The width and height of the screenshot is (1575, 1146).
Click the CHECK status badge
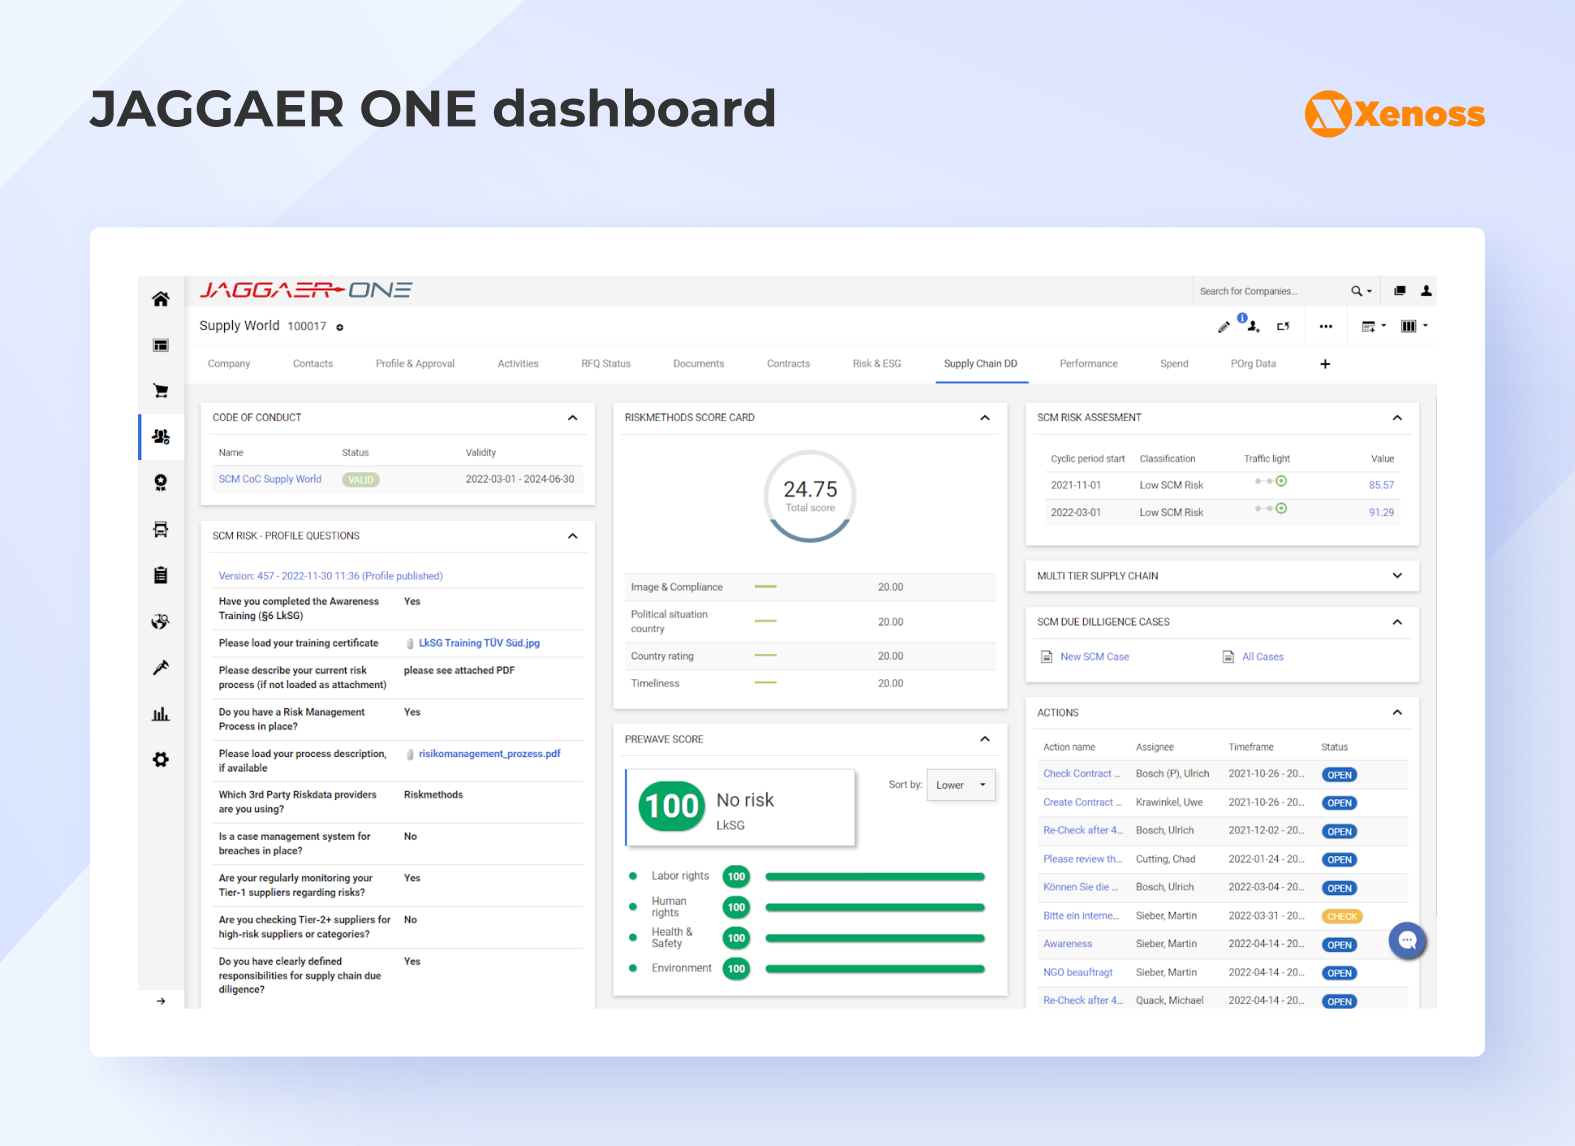point(1342,916)
